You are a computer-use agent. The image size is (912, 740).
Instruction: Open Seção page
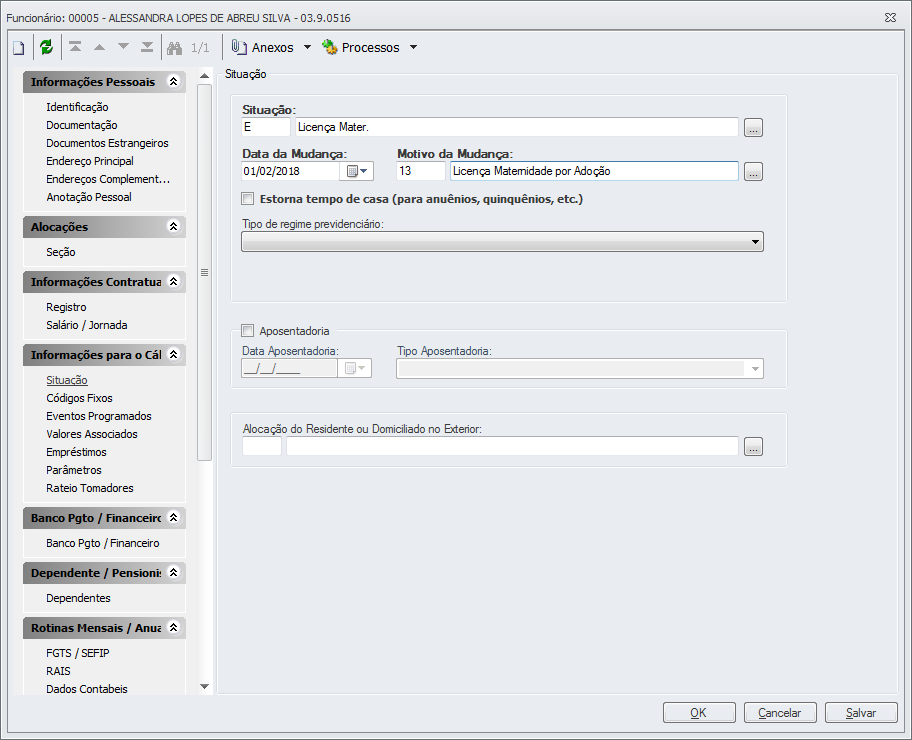(61, 252)
